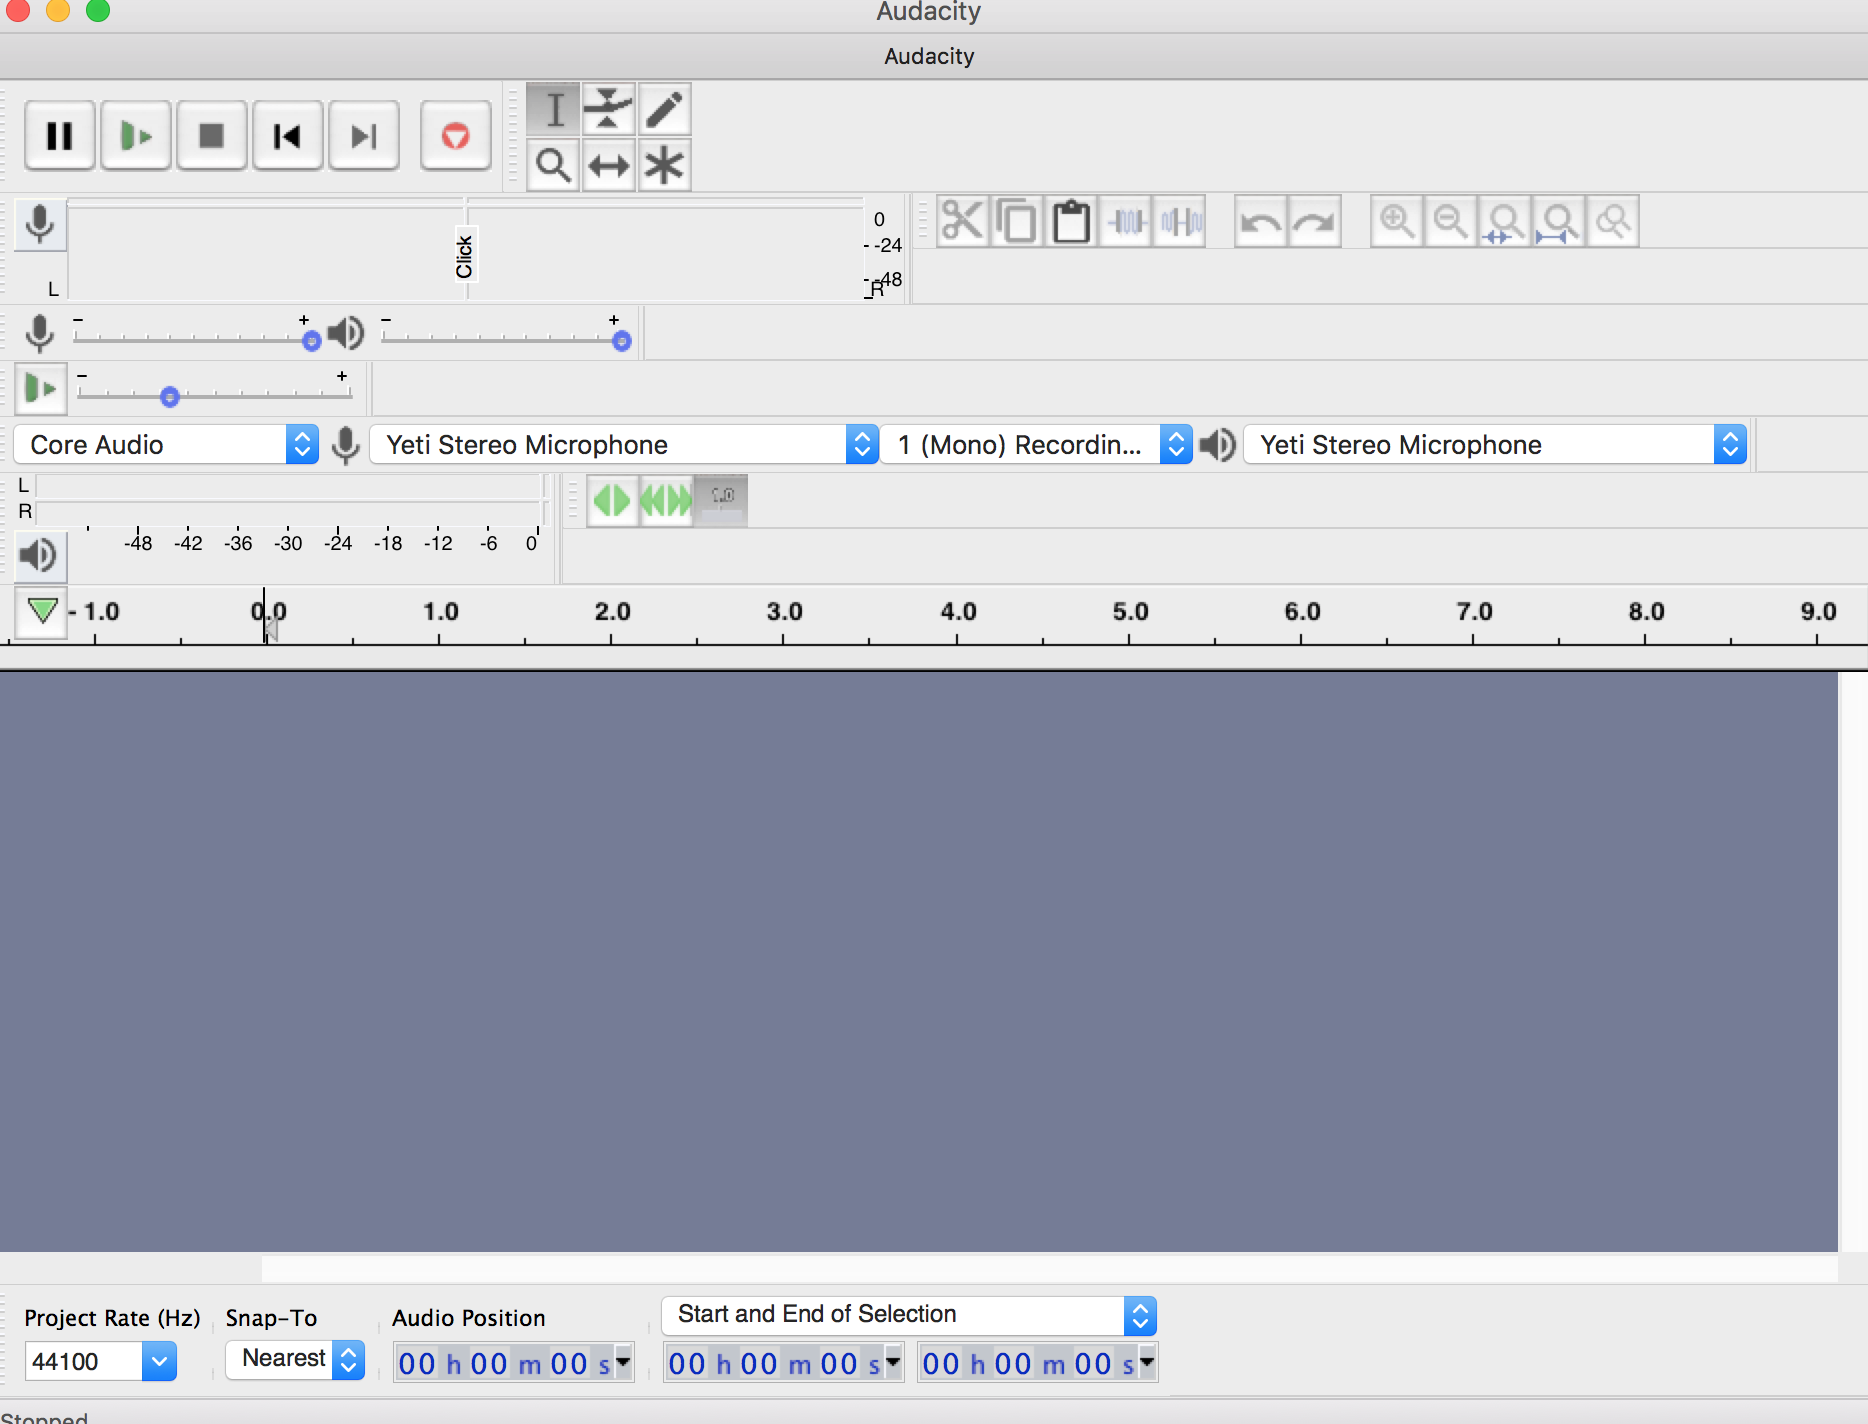The width and height of the screenshot is (1868, 1424).
Task: Open selection end time format arrow
Action: coord(1147,1361)
